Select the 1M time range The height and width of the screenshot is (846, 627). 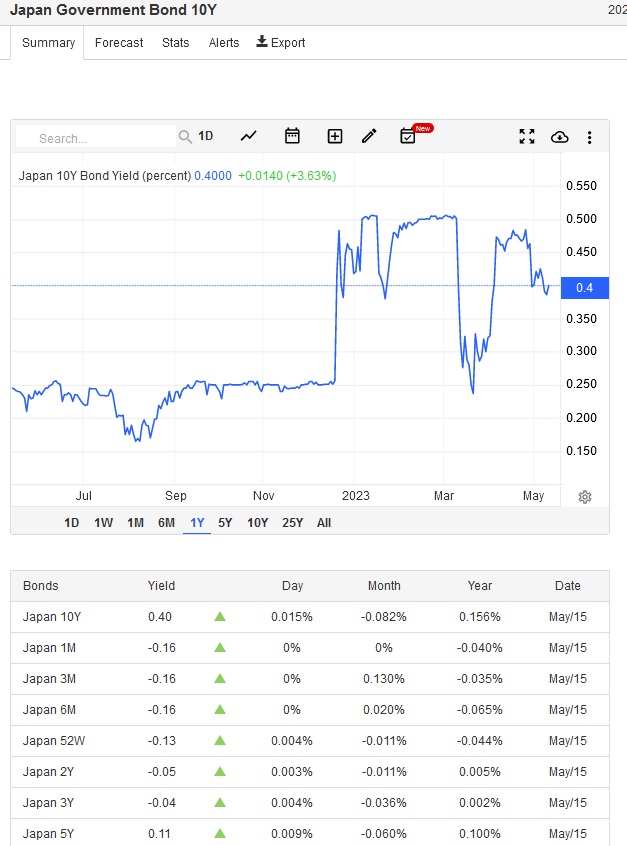click(x=135, y=523)
